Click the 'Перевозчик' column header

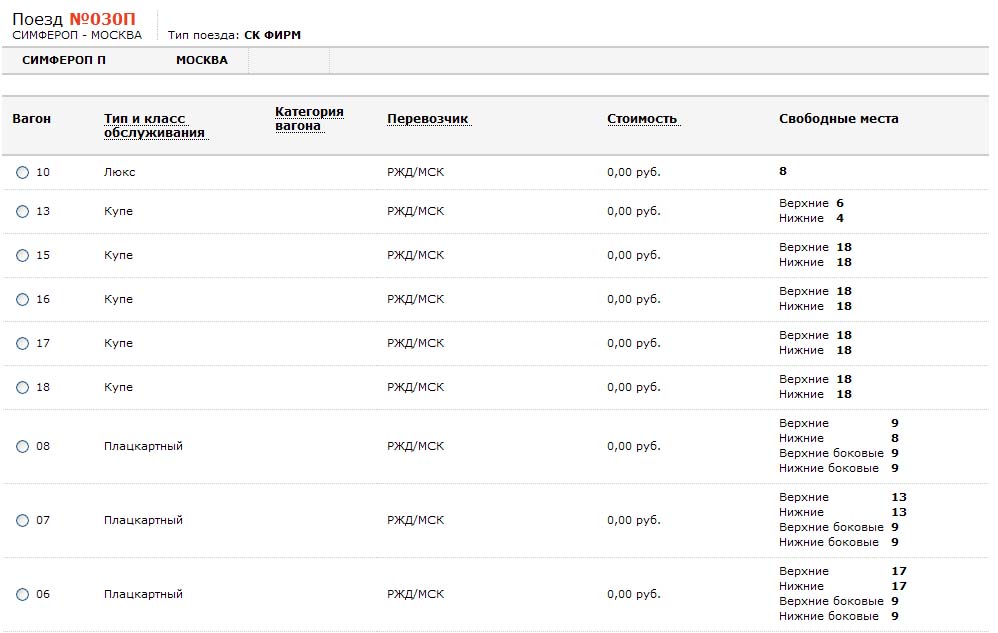point(427,119)
